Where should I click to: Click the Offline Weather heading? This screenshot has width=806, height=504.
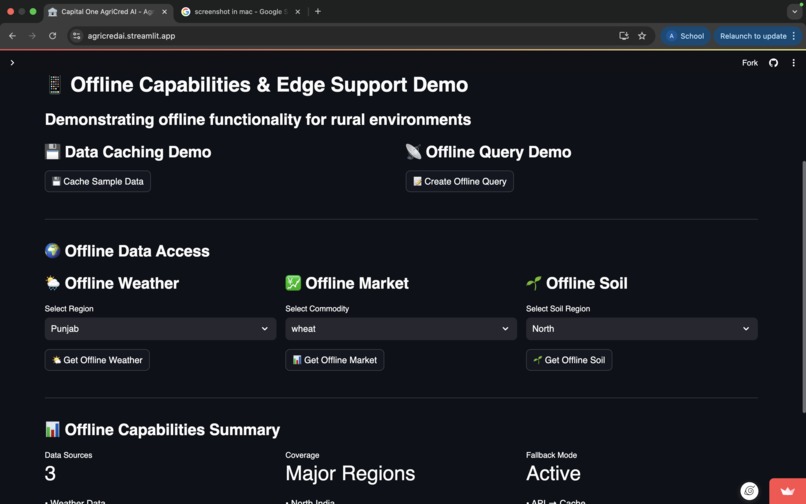[x=112, y=283]
